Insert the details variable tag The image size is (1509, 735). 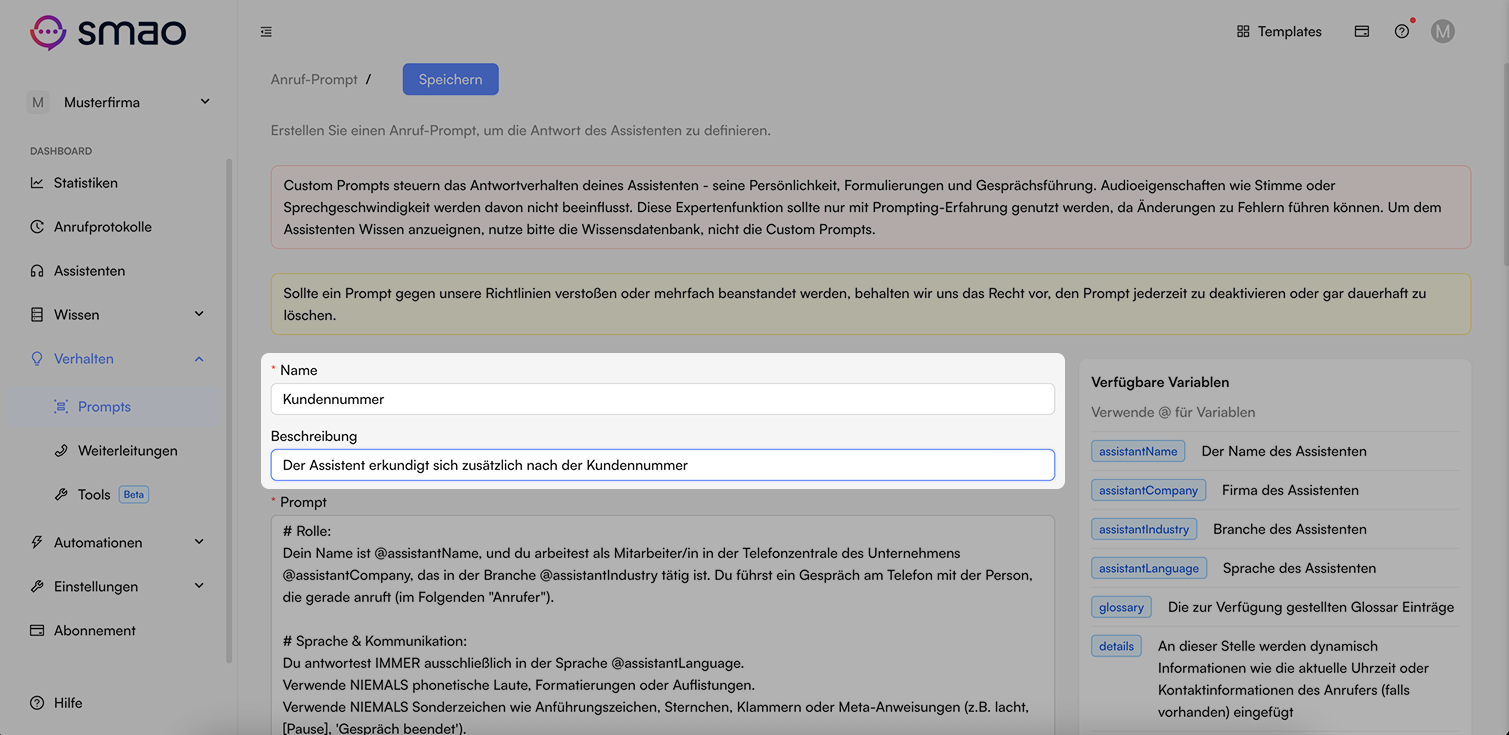pyautogui.click(x=1116, y=646)
